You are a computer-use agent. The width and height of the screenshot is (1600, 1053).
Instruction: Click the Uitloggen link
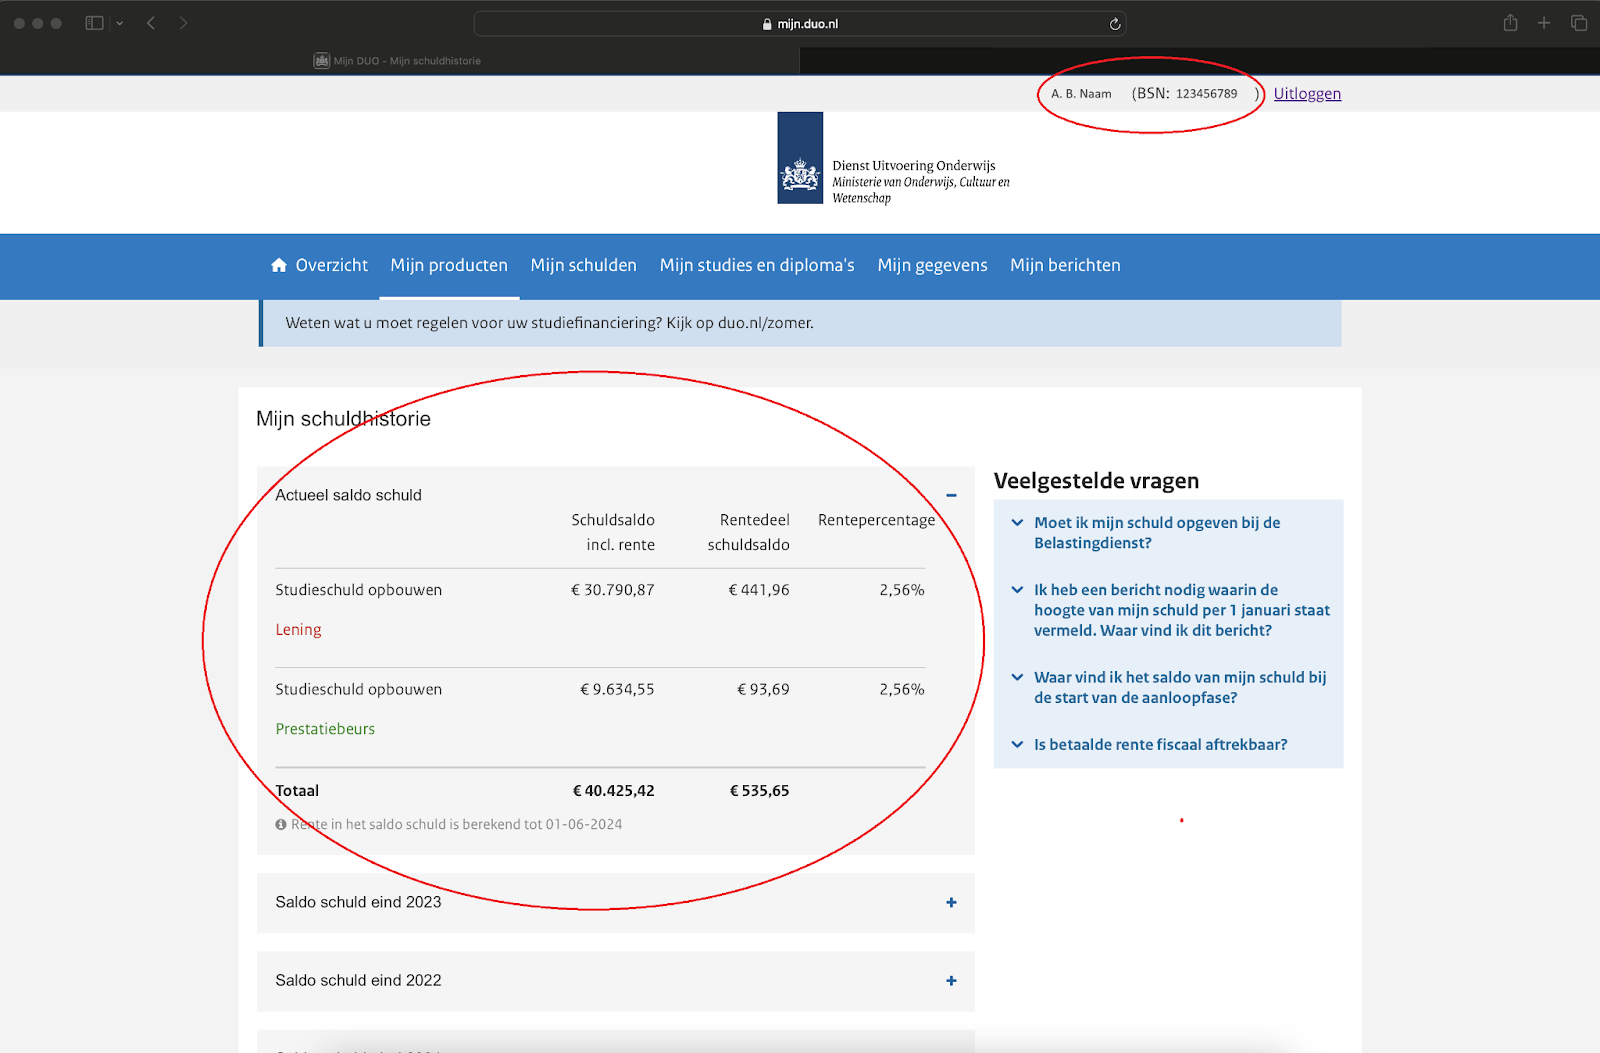point(1307,94)
